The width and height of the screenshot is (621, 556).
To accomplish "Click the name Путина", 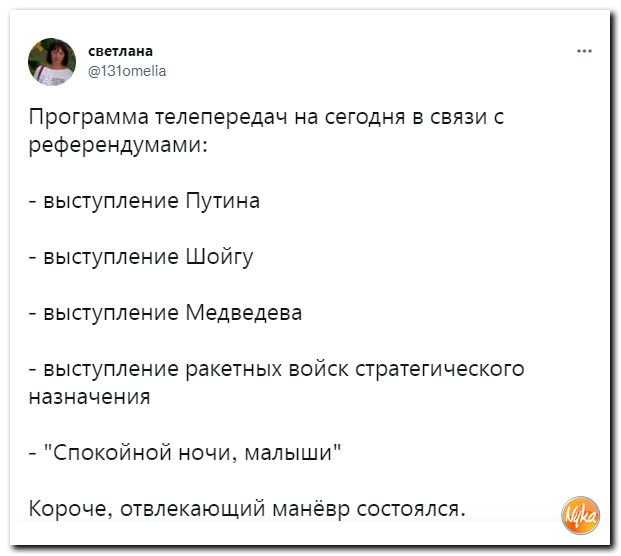I will coord(223,201).
